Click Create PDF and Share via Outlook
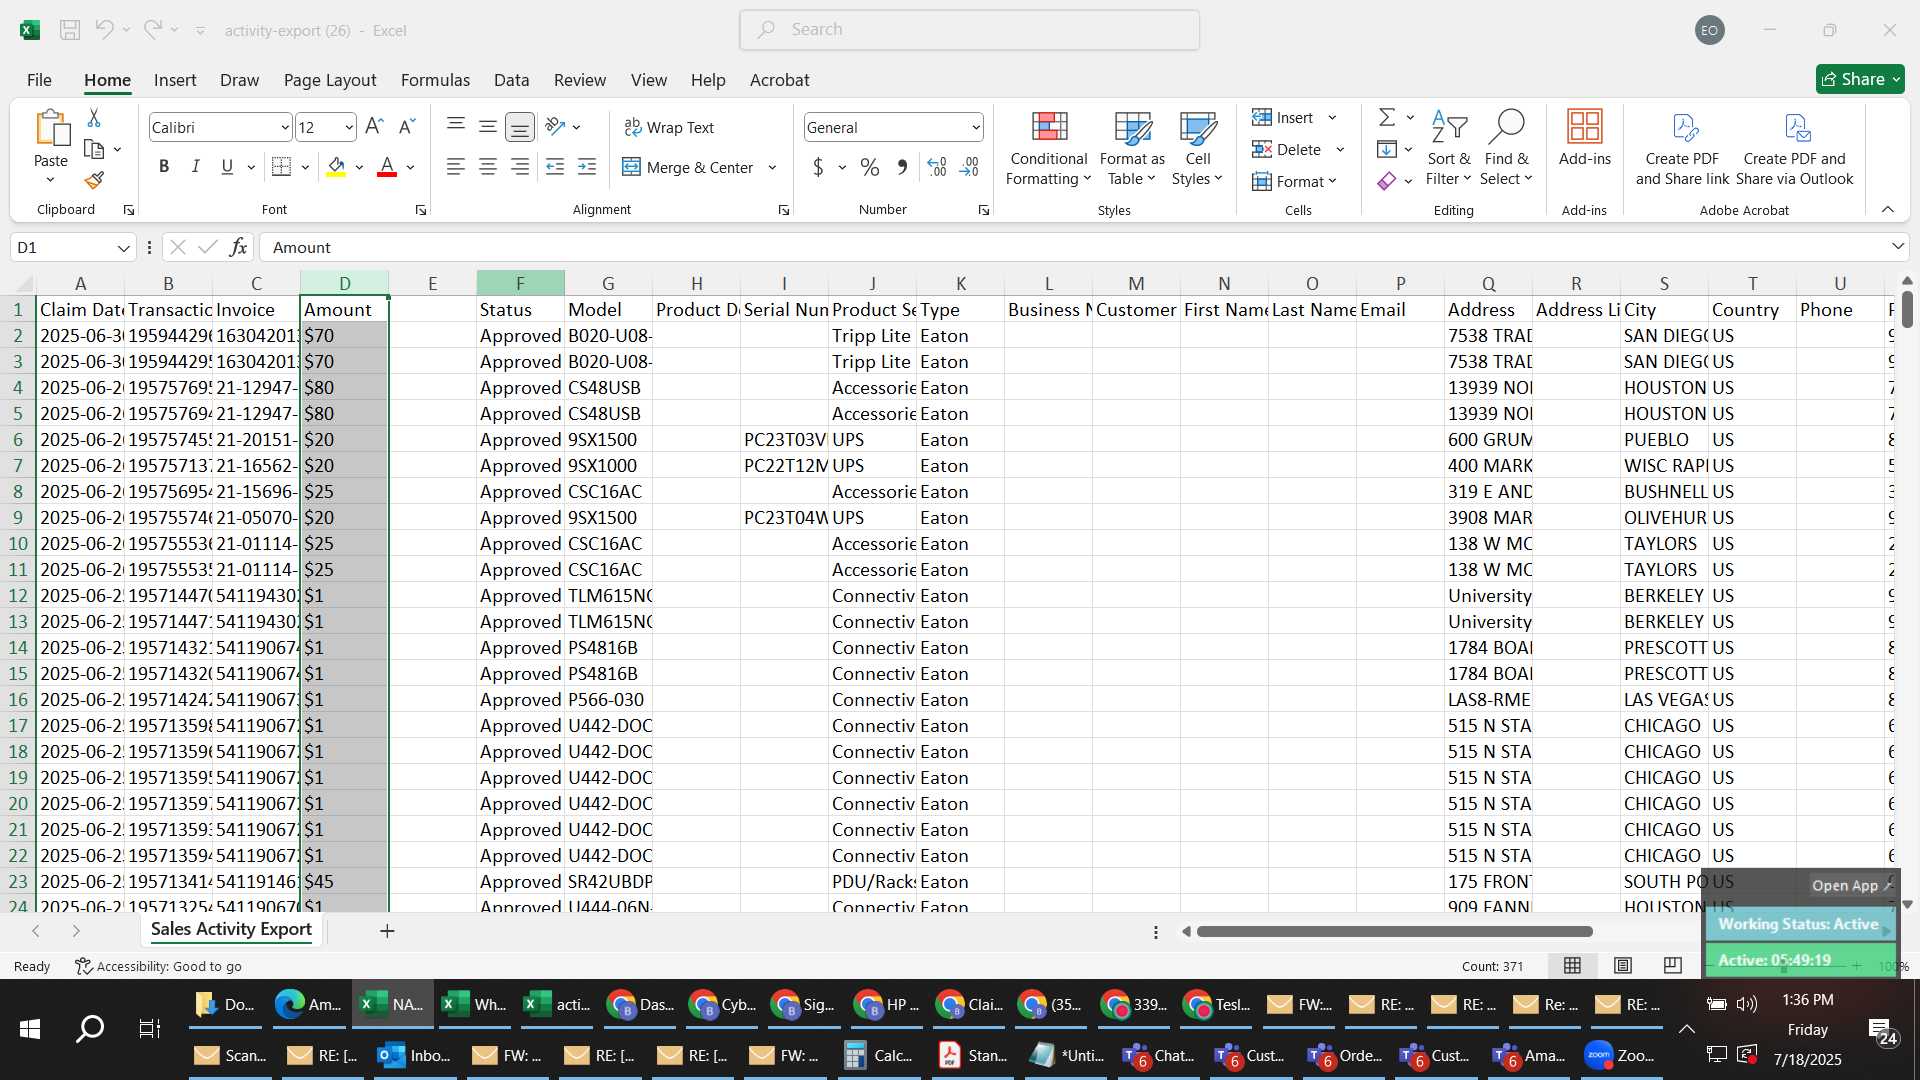This screenshot has height=1080, width=1920. click(1795, 148)
